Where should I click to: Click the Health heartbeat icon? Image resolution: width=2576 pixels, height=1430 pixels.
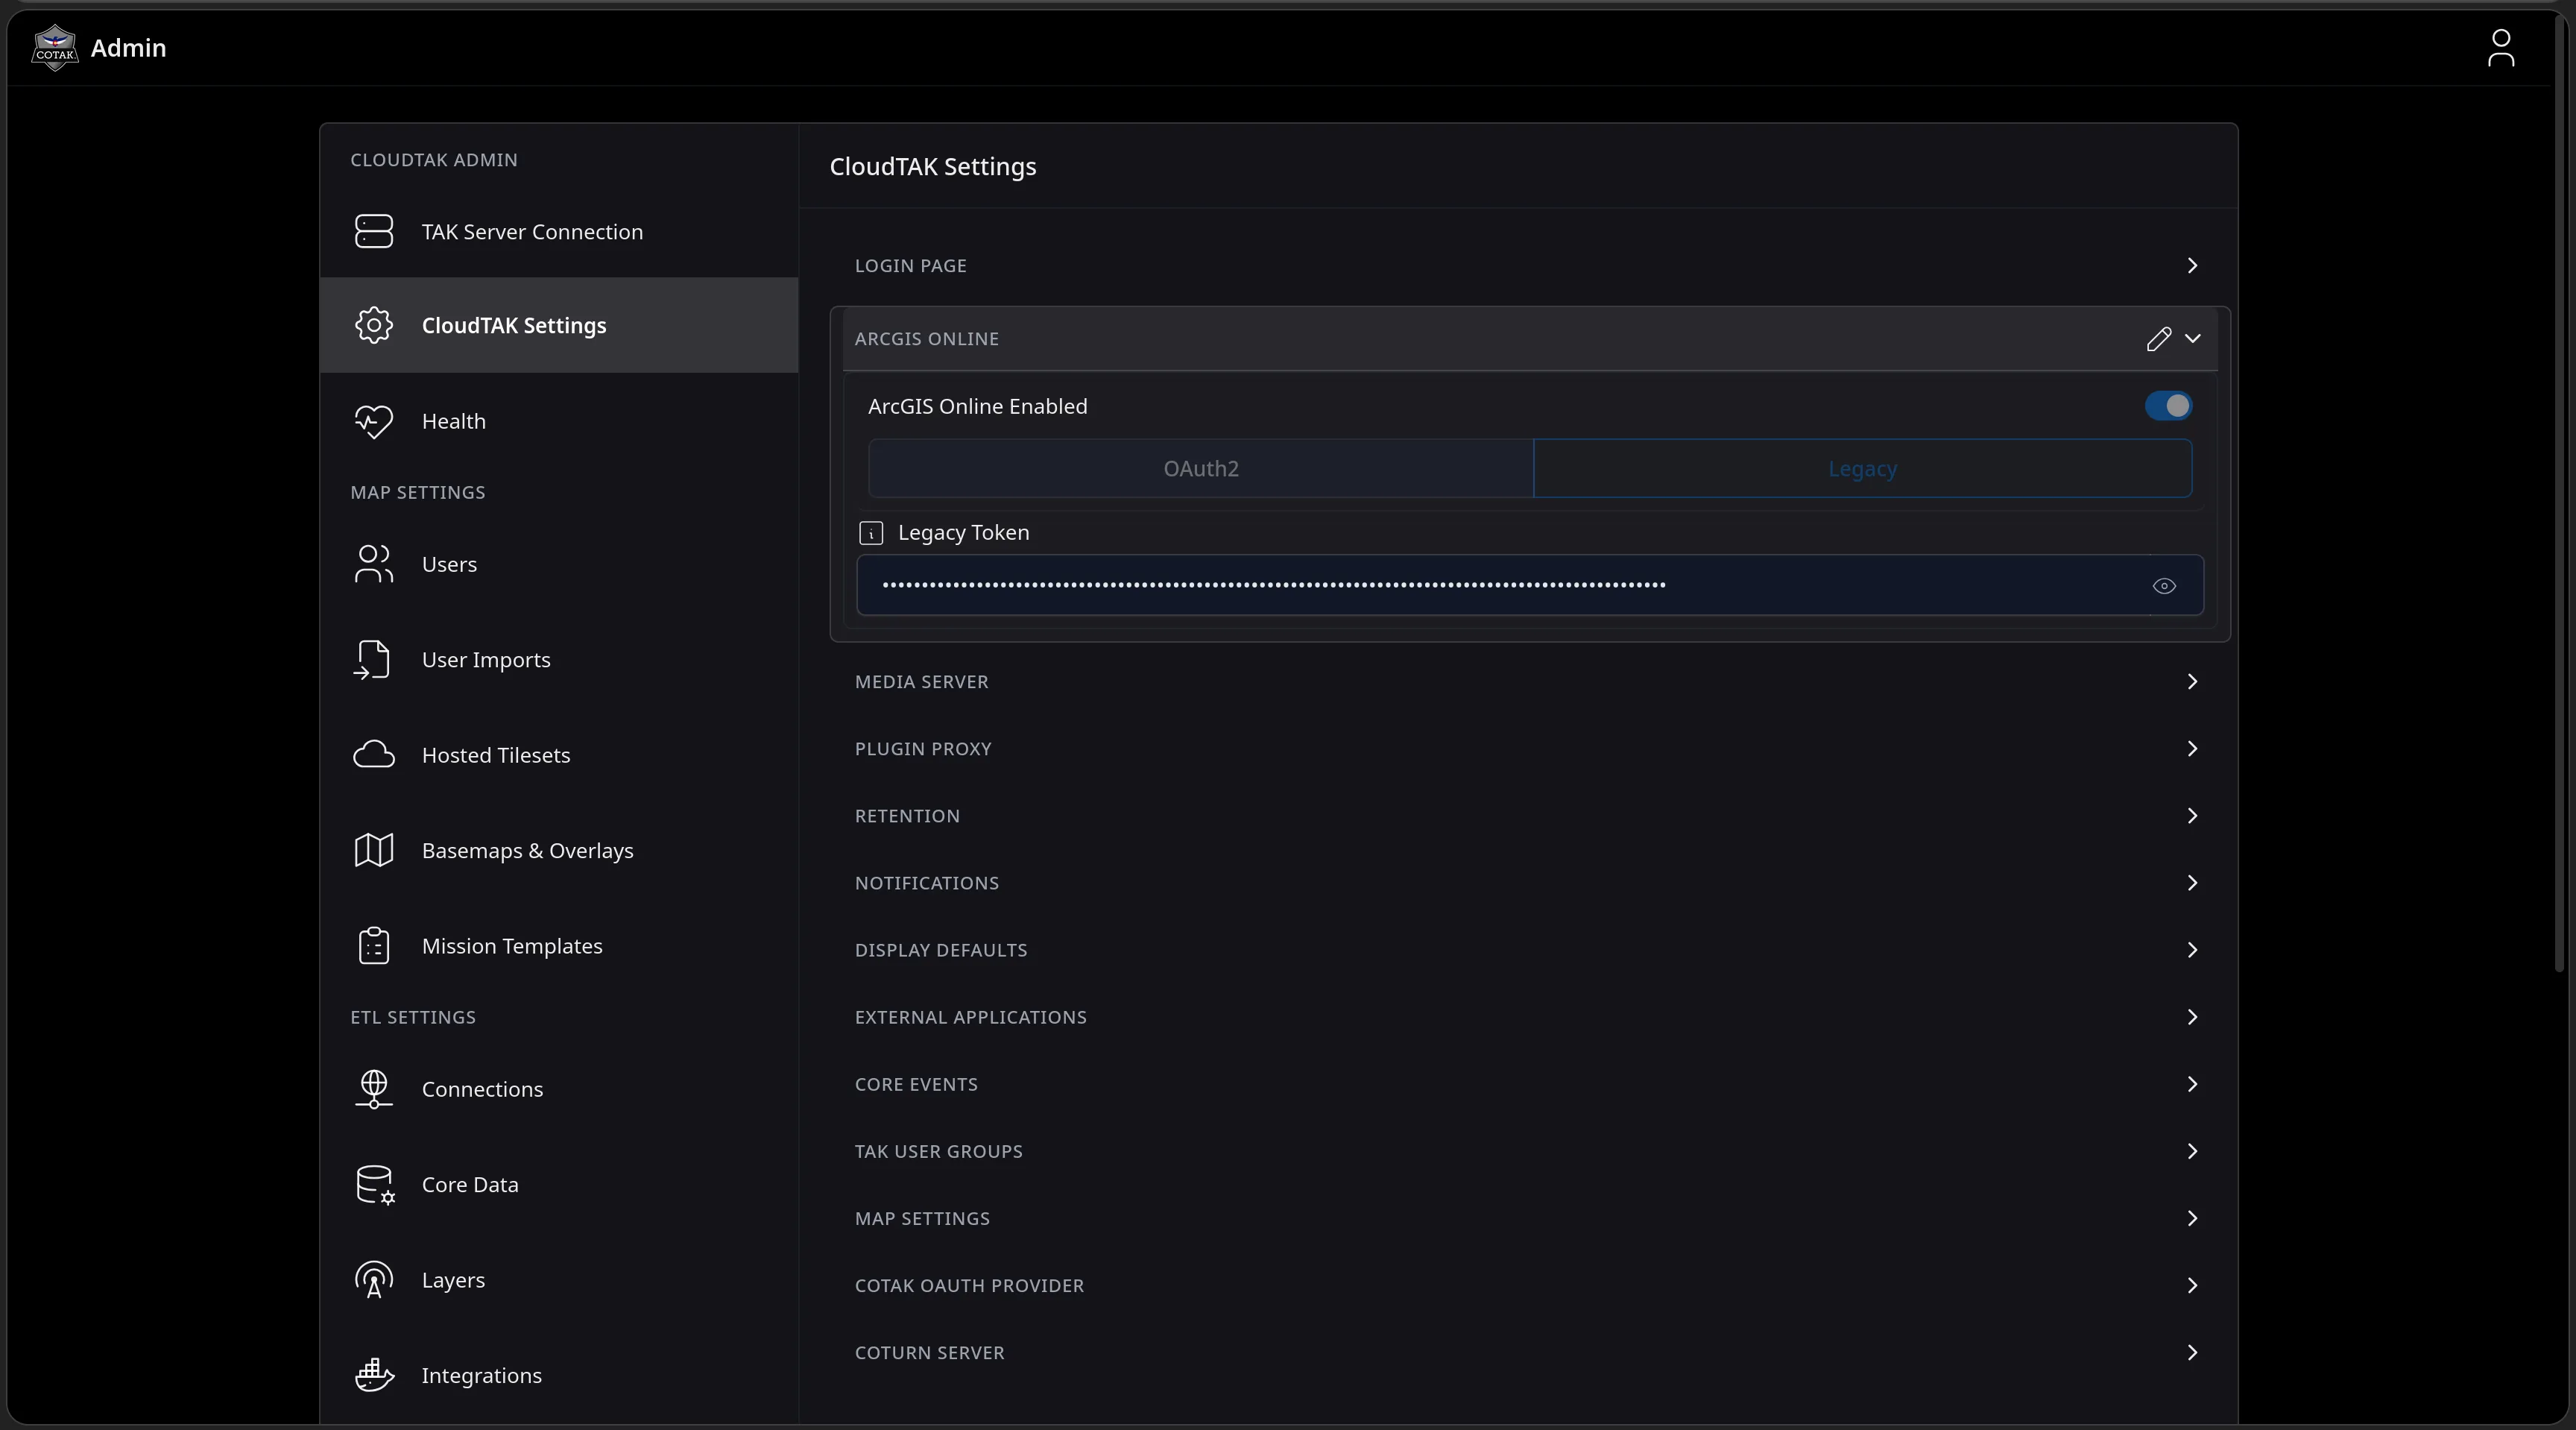pos(374,421)
